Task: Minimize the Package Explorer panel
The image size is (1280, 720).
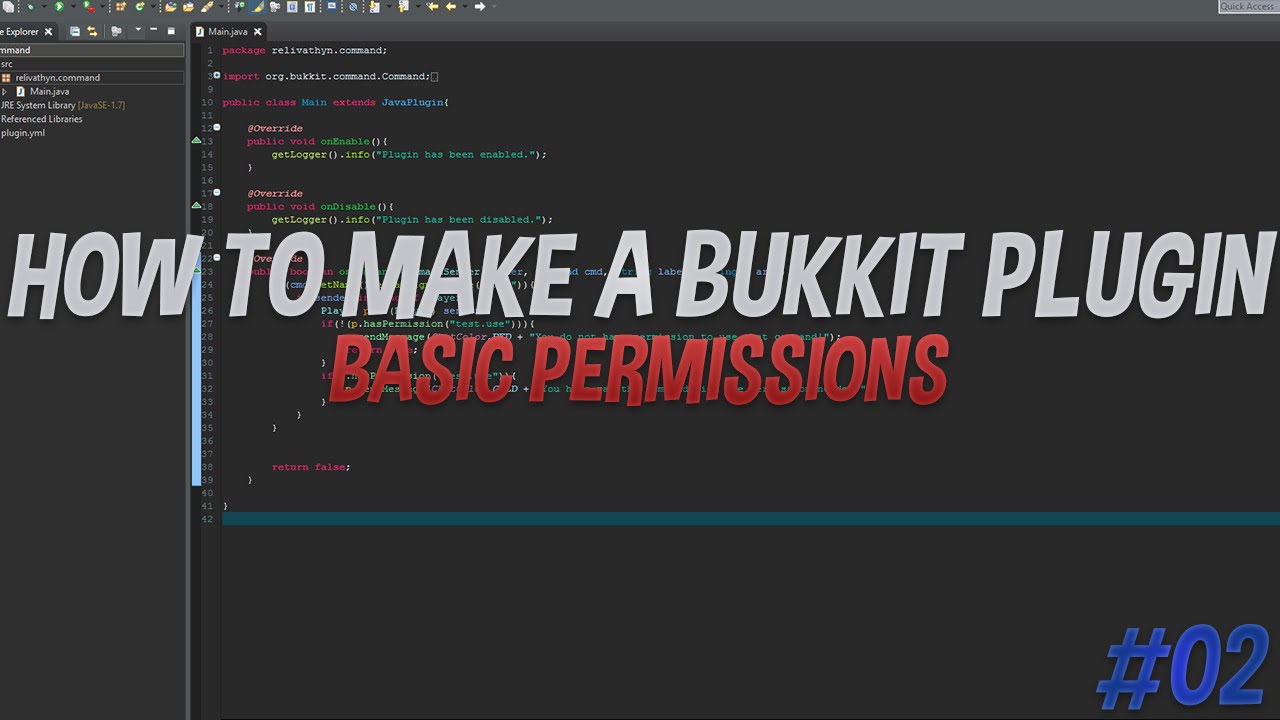Action: 153,30
